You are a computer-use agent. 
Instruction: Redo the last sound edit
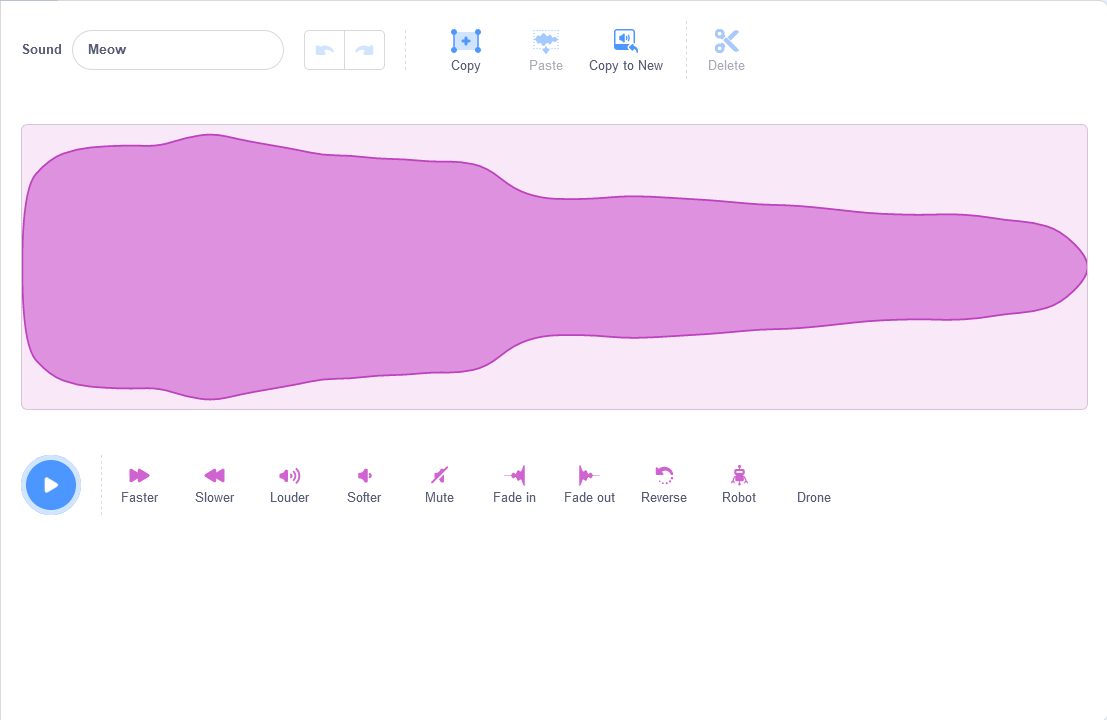click(364, 50)
